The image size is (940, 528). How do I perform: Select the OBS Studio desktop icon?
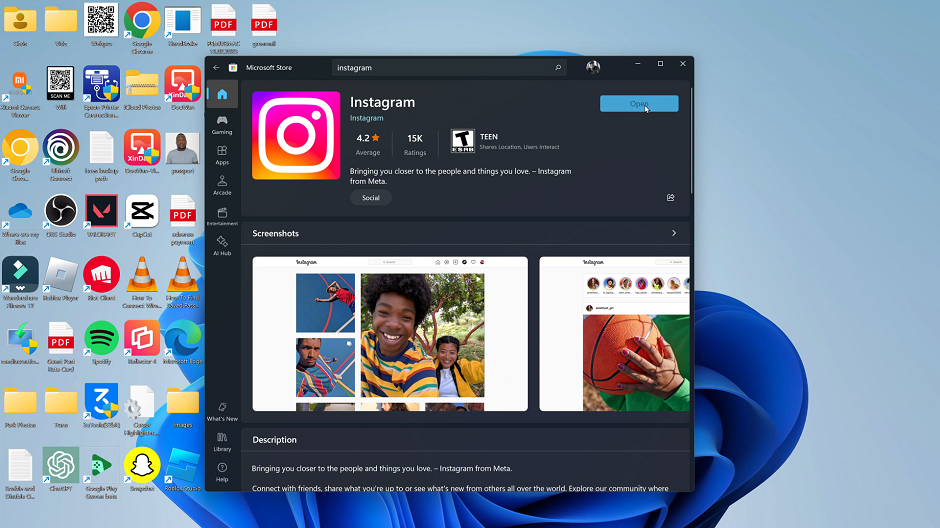click(61, 215)
